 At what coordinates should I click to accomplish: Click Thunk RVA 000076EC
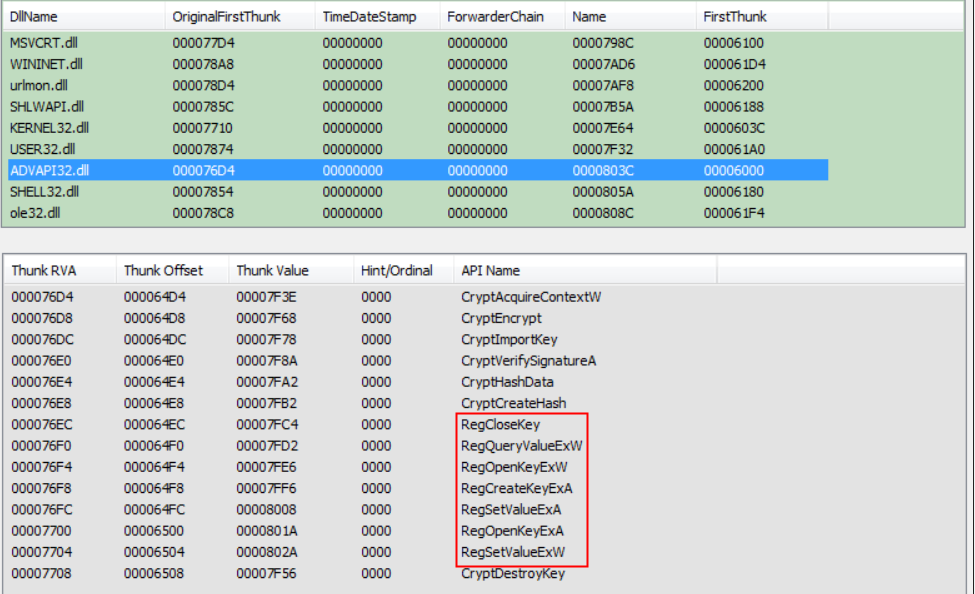click(42, 424)
